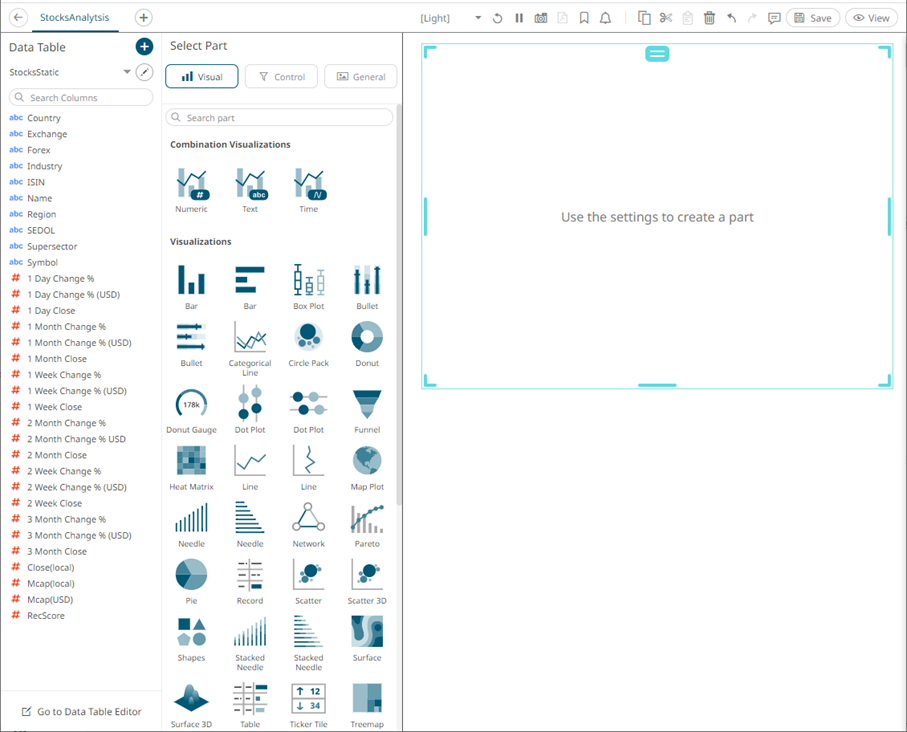This screenshot has height=732, width=907.
Task: Add a new dashboard with the plus tab
Action: (143, 17)
